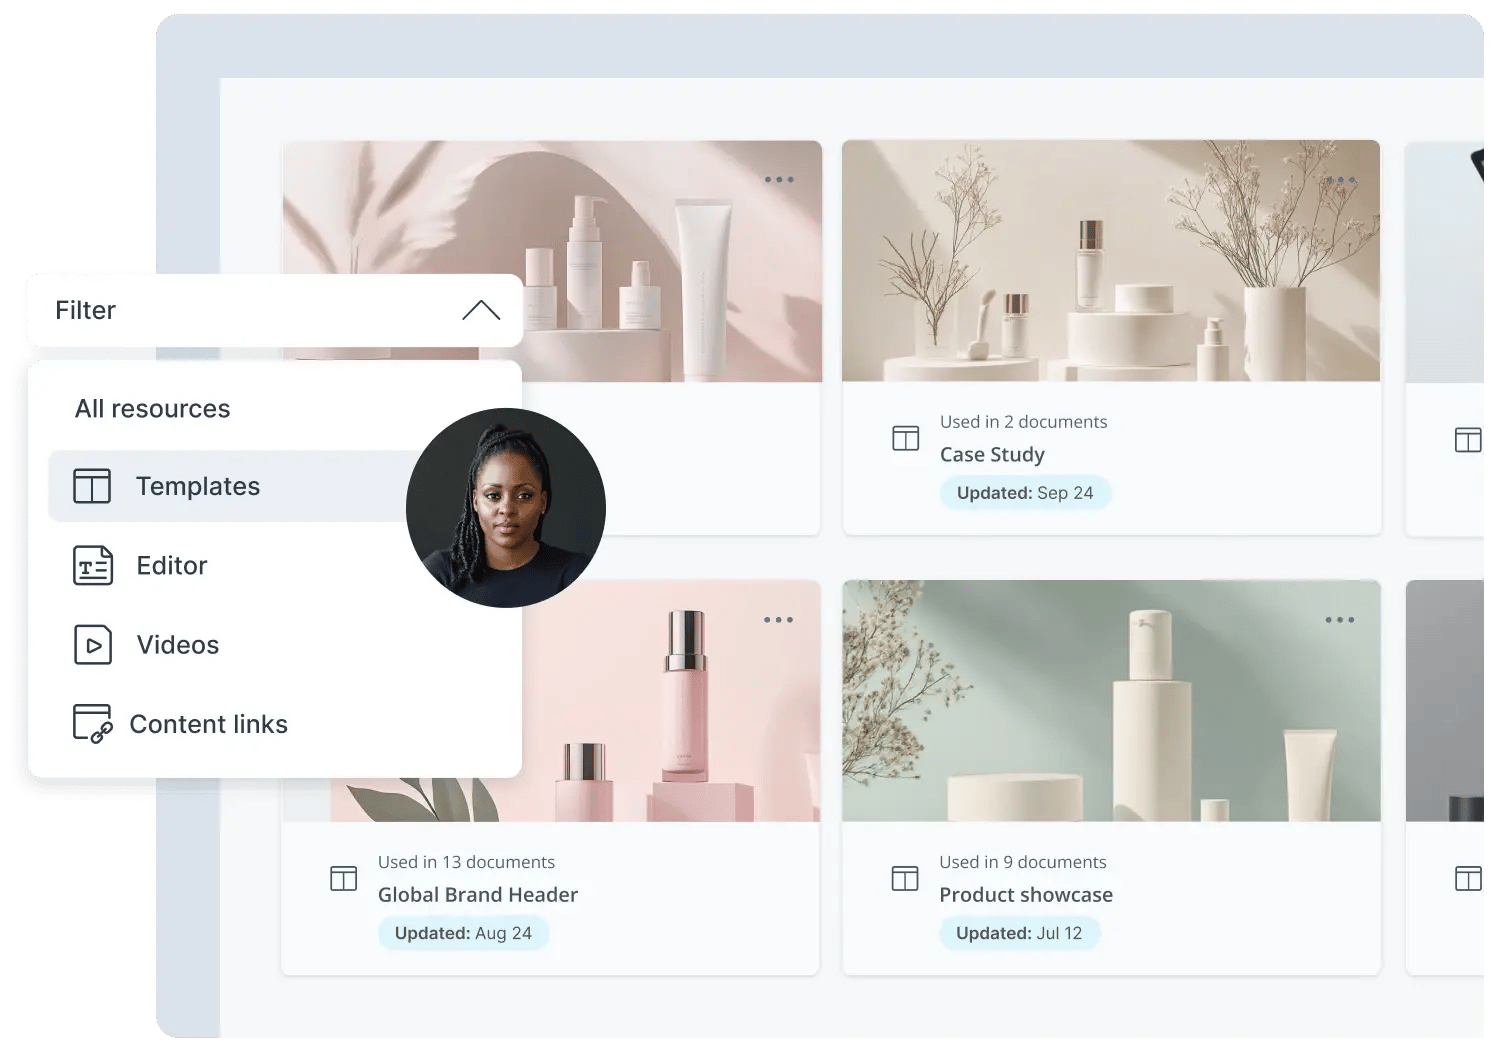Click the template icon beside Product showcase
The width and height of the screenshot is (1498, 1061).
click(x=904, y=877)
